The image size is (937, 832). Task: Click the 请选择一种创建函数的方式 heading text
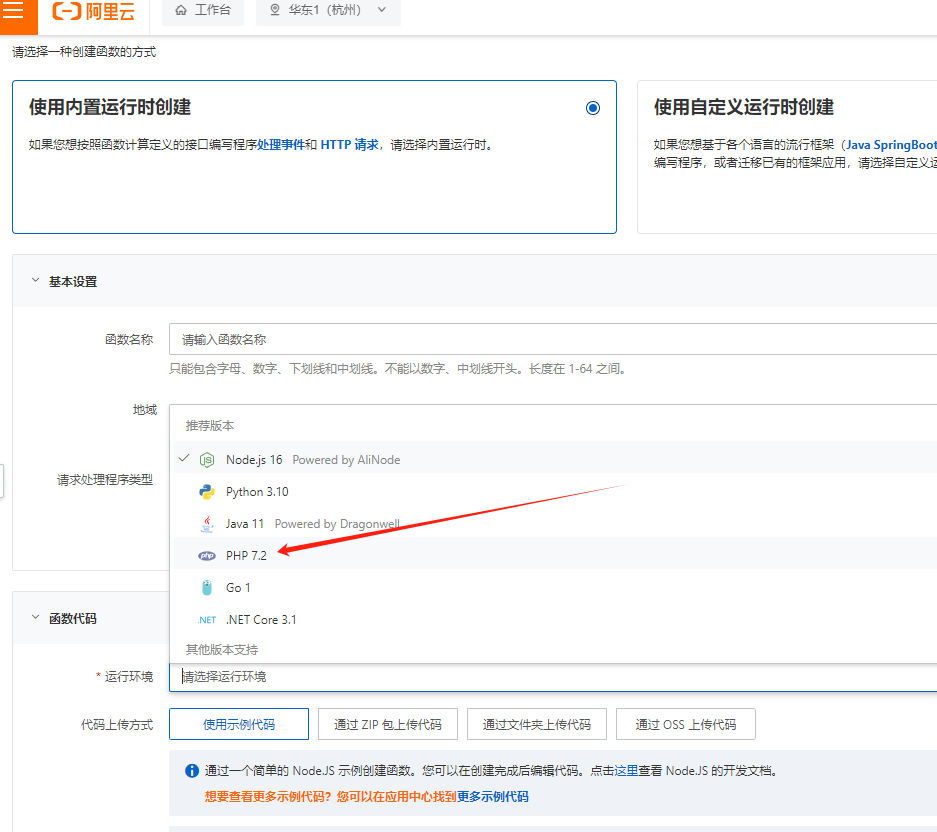tap(84, 52)
